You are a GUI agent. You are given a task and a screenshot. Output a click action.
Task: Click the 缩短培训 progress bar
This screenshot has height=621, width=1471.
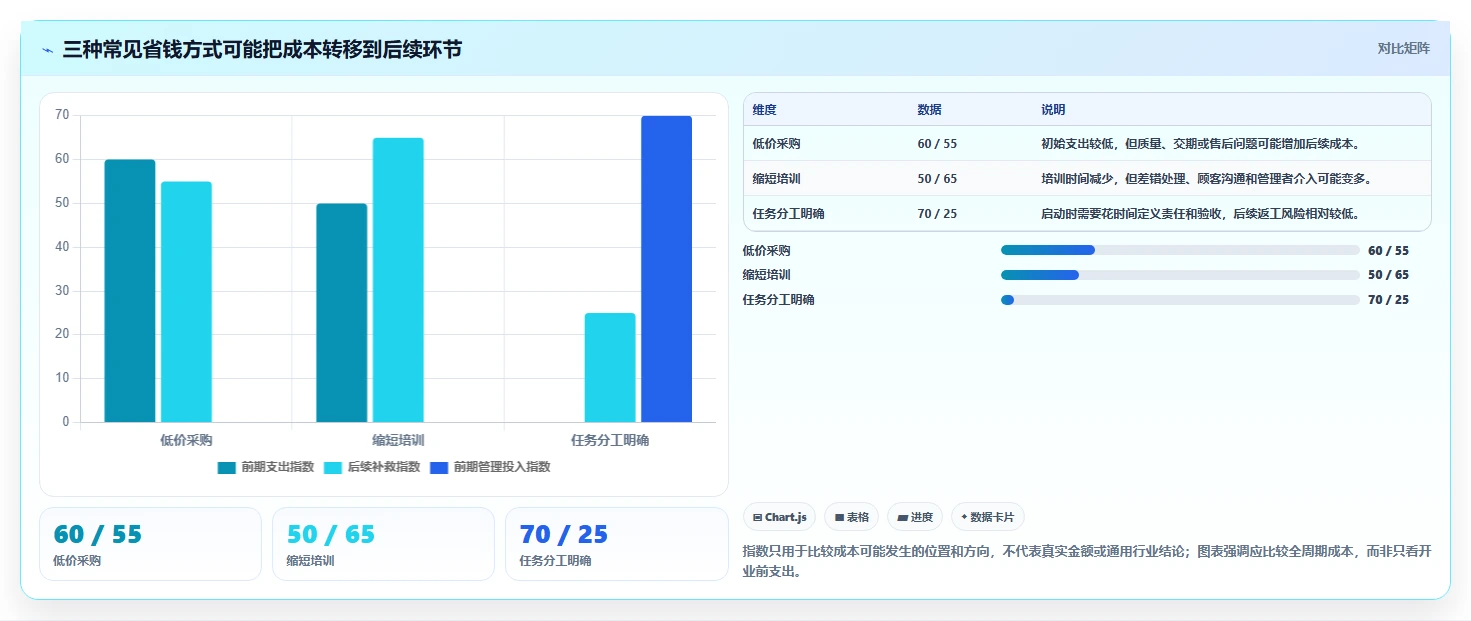click(1180, 275)
